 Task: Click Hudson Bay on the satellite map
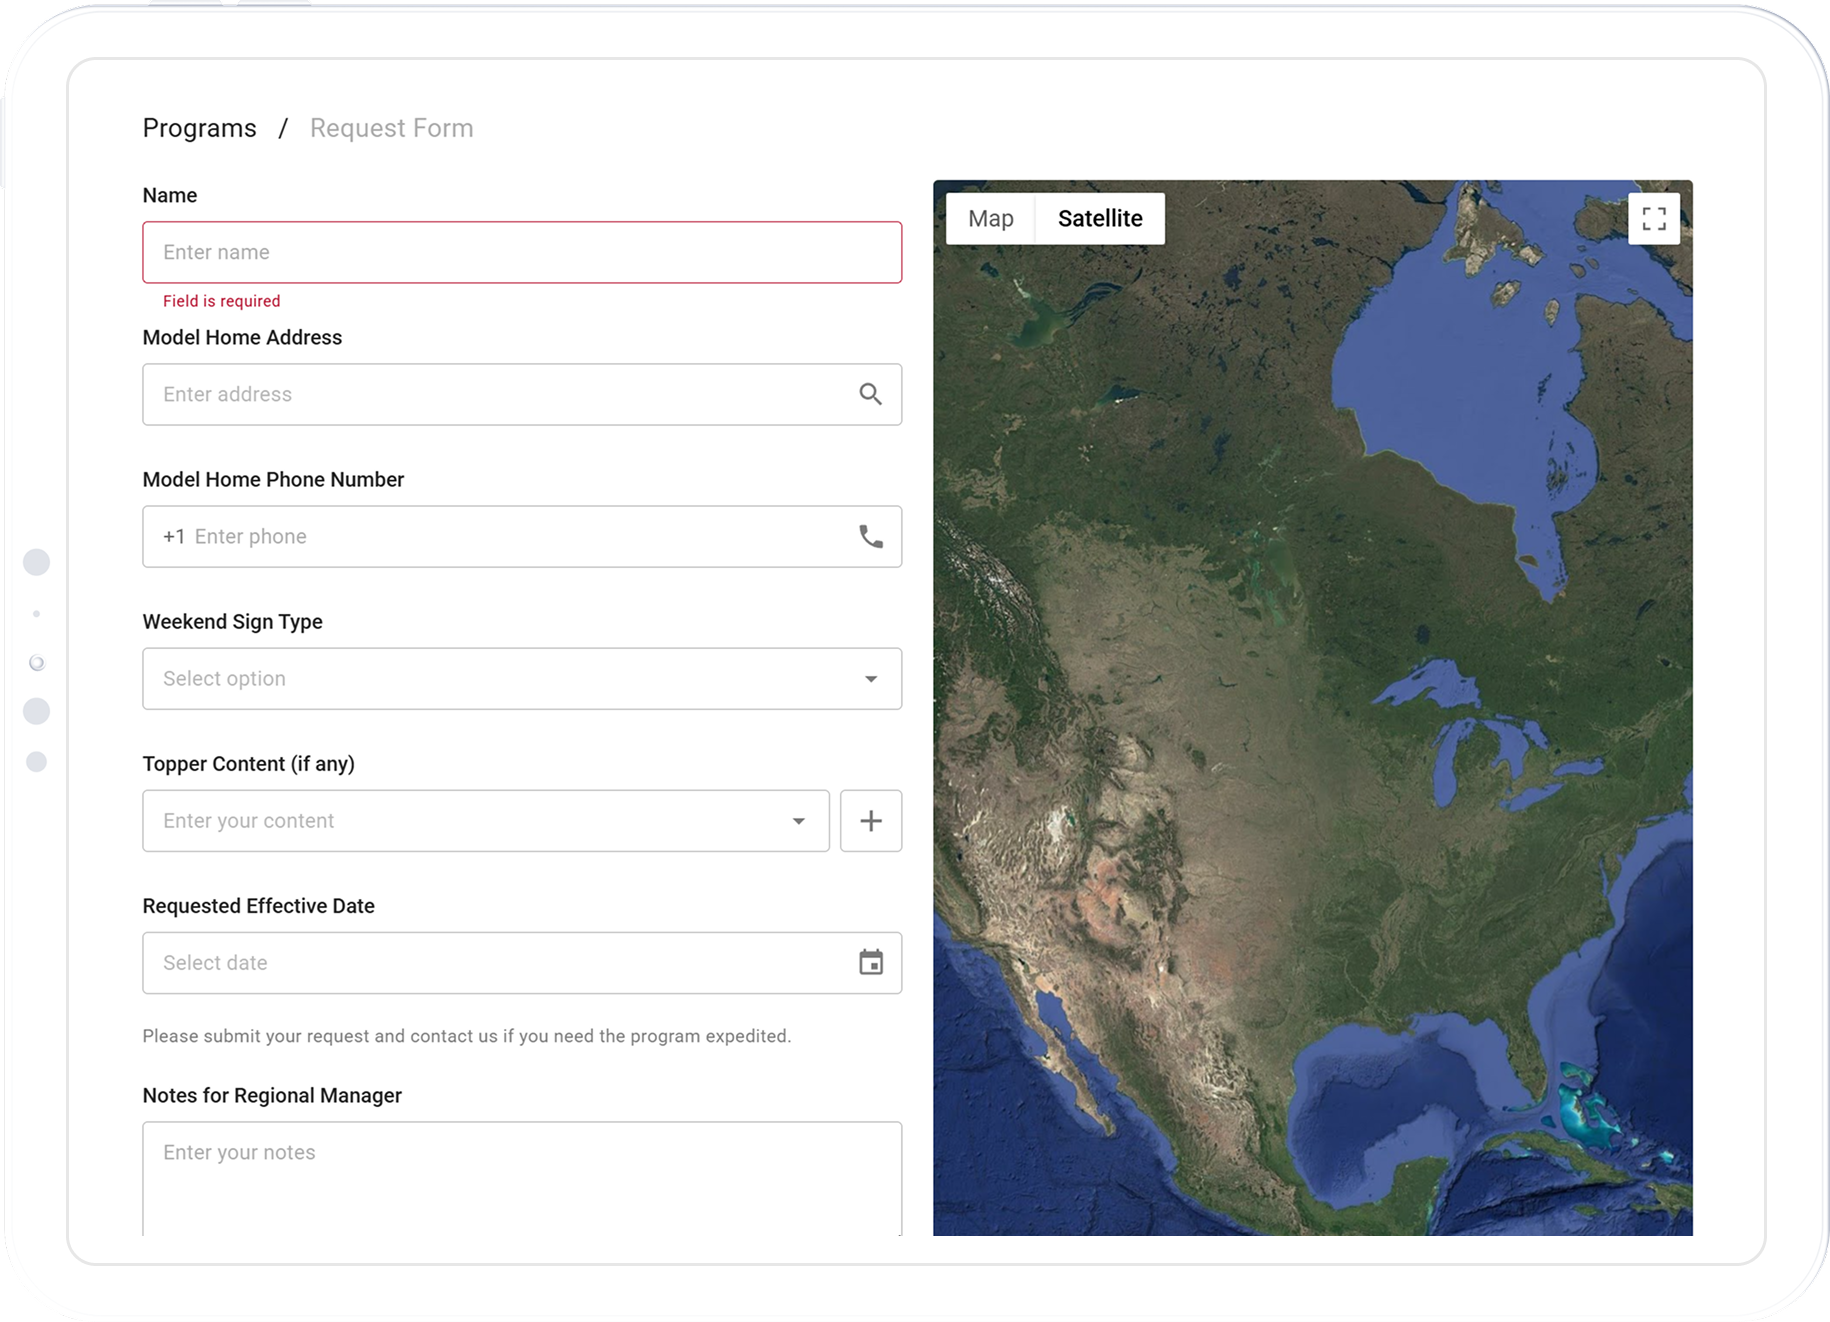pyautogui.click(x=1460, y=380)
